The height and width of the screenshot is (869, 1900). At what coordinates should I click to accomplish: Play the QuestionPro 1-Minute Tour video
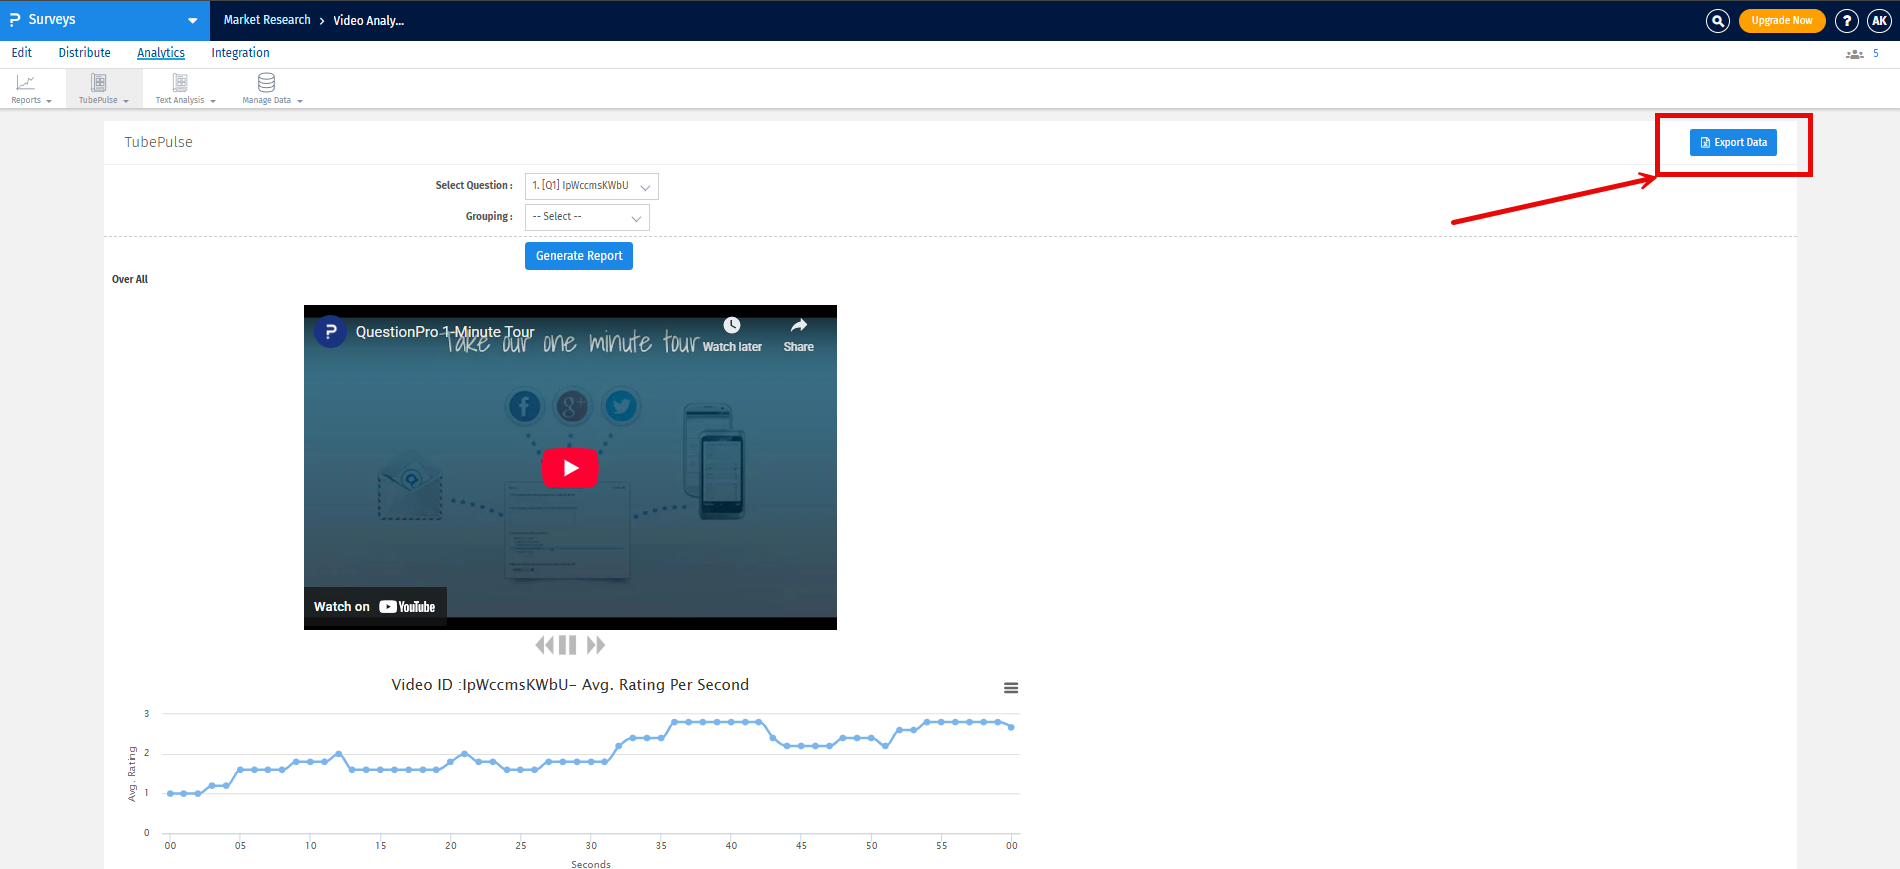tap(570, 467)
